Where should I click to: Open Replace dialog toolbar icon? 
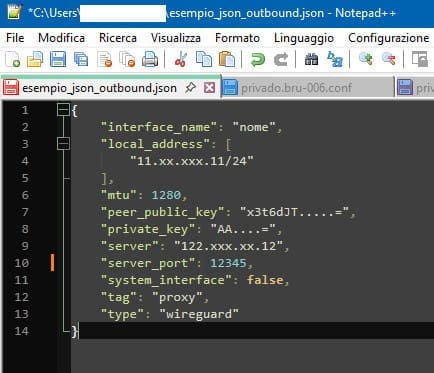(x=335, y=60)
